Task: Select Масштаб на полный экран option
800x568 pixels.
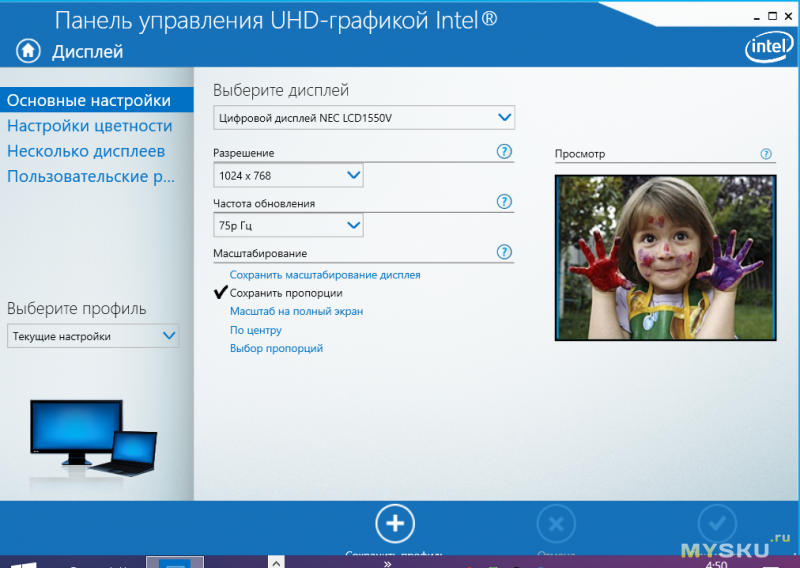Action: coord(296,311)
